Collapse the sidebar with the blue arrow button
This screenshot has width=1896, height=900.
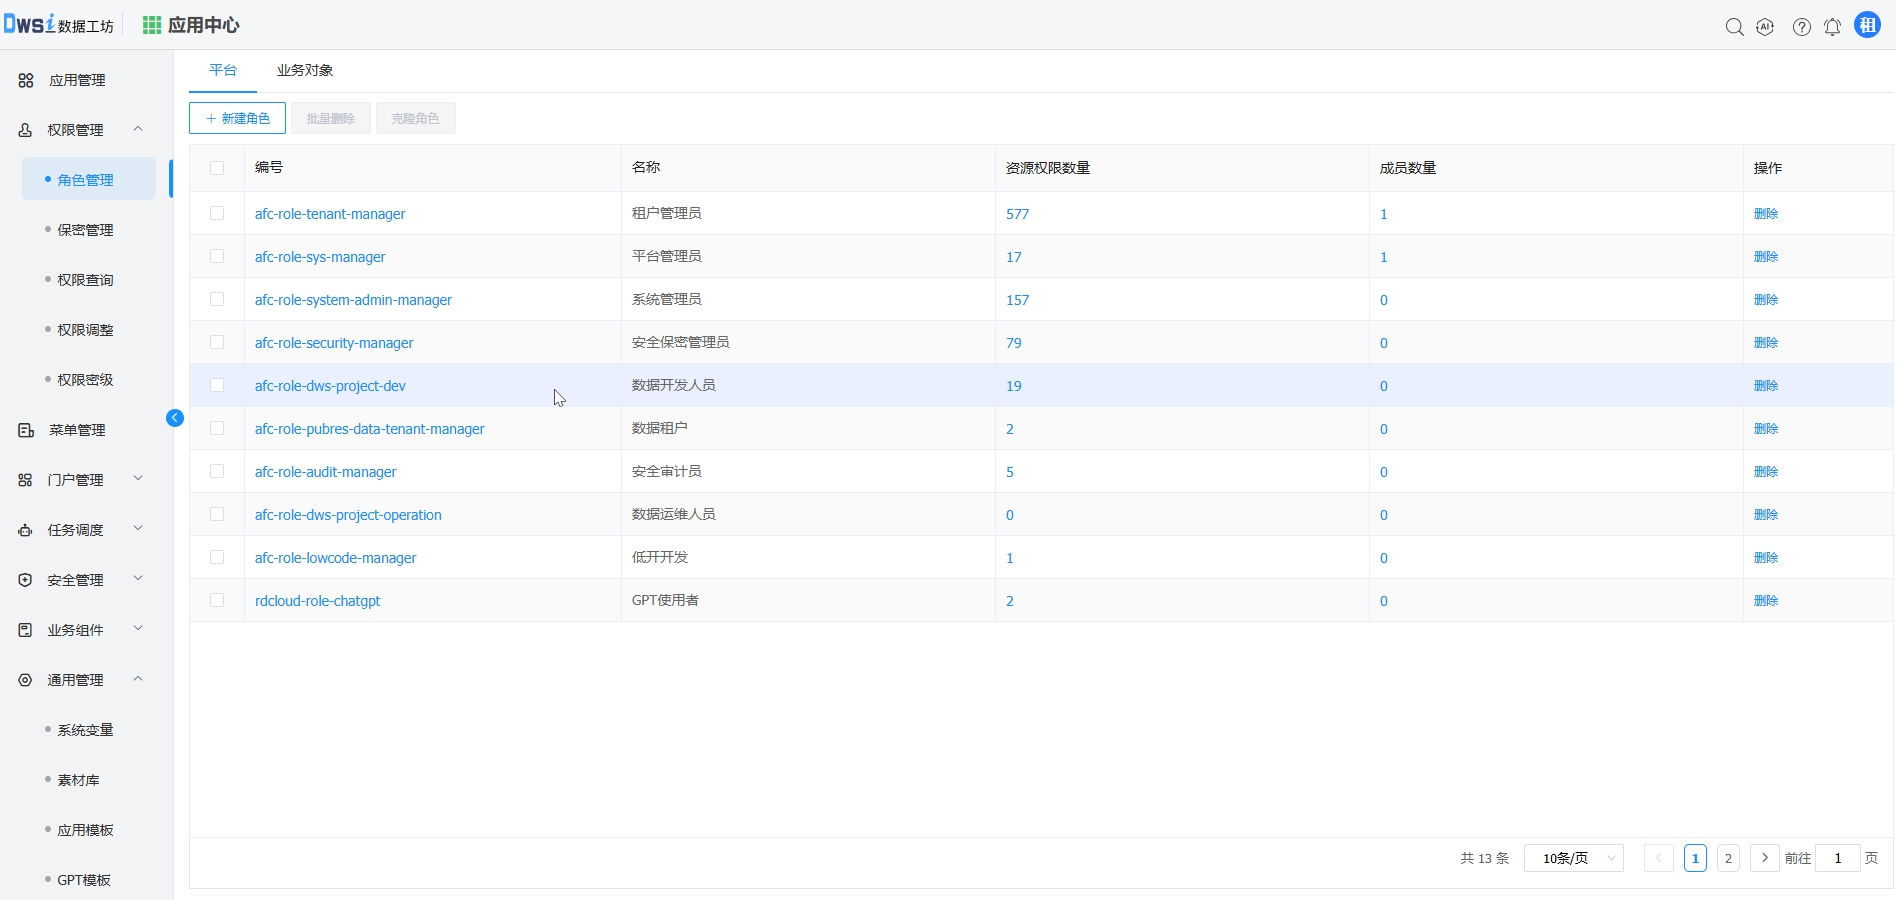[175, 418]
